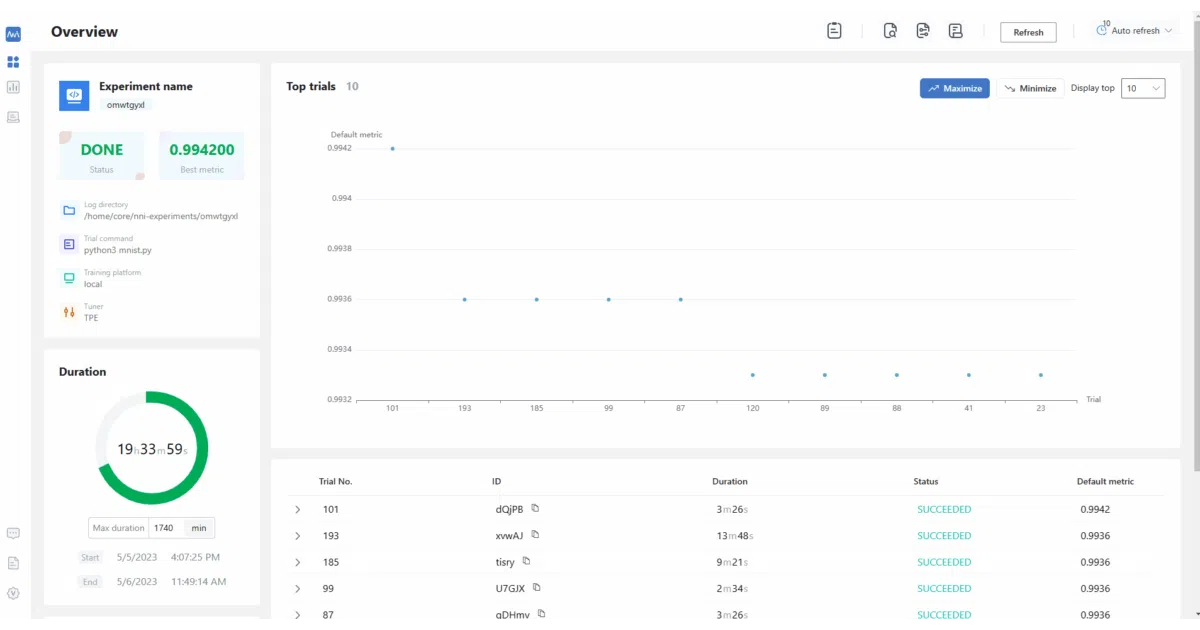Viewport: 1200px width, 630px height.
Task: Open the settings gear icon at sidebar bottom
Action: 13,592
